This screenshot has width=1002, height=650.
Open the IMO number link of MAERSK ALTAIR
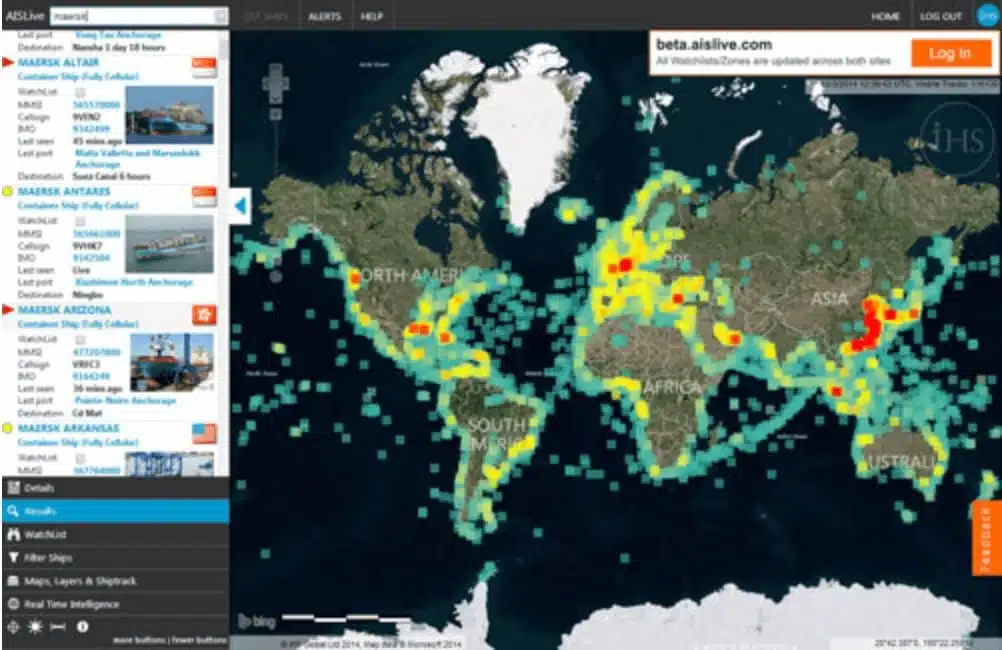click(x=91, y=129)
